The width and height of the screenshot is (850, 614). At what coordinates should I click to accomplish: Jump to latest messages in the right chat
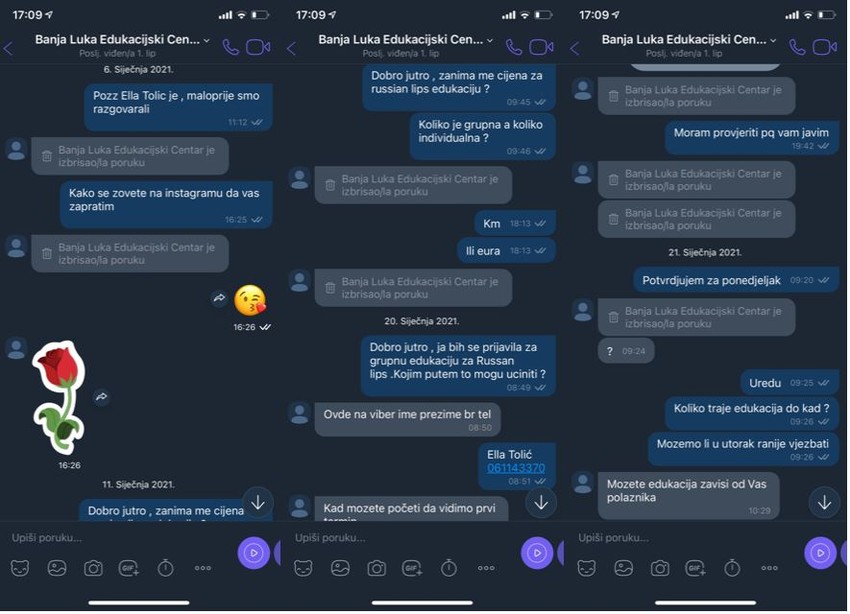[824, 503]
